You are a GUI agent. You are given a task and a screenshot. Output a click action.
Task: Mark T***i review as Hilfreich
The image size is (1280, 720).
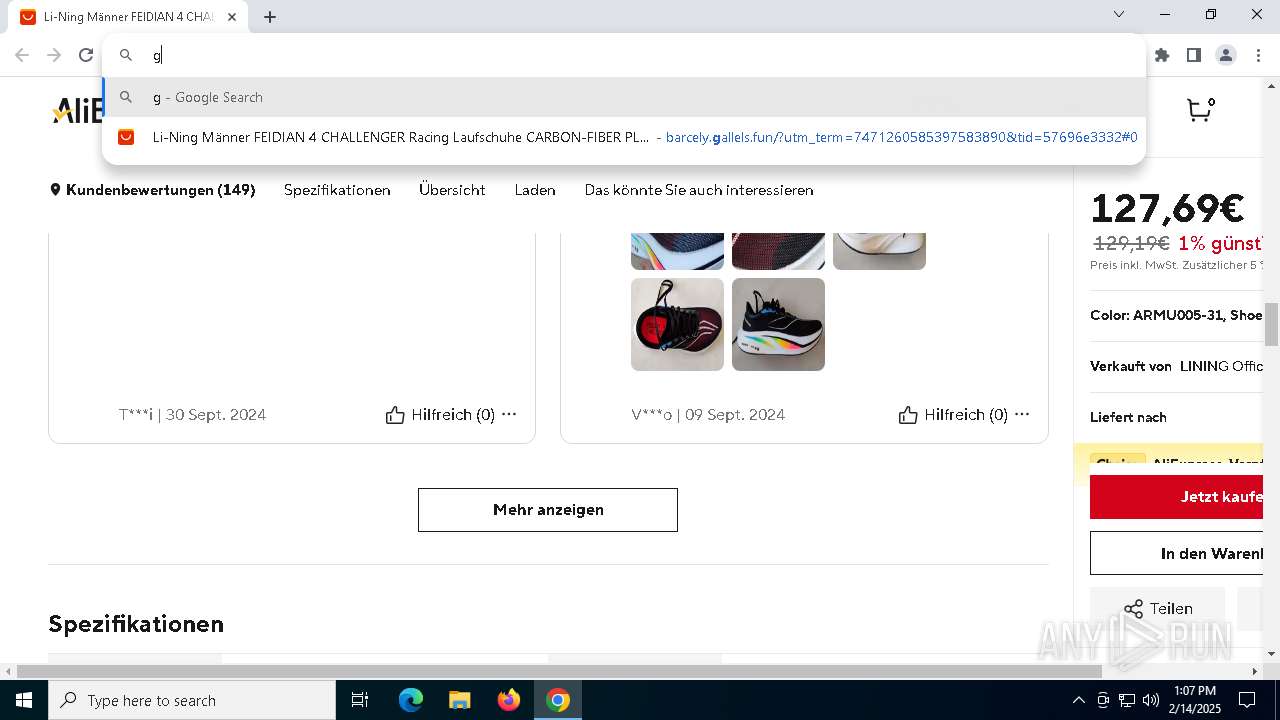click(440, 415)
